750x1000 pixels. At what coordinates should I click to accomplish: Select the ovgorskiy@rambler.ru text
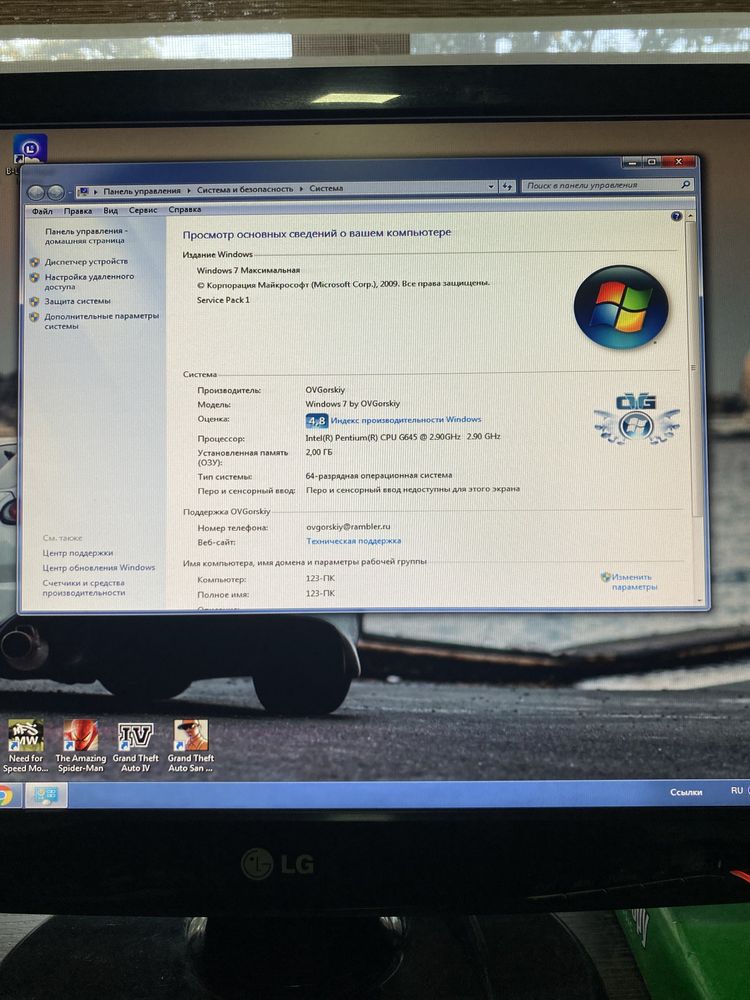point(348,527)
